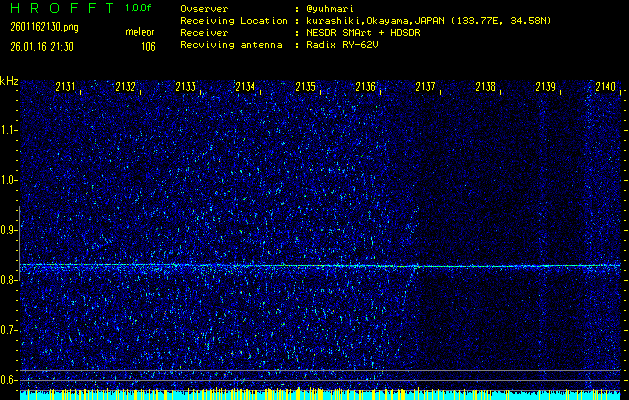Select the 2133 time tick label
The image size is (629, 400).
(x=186, y=87)
